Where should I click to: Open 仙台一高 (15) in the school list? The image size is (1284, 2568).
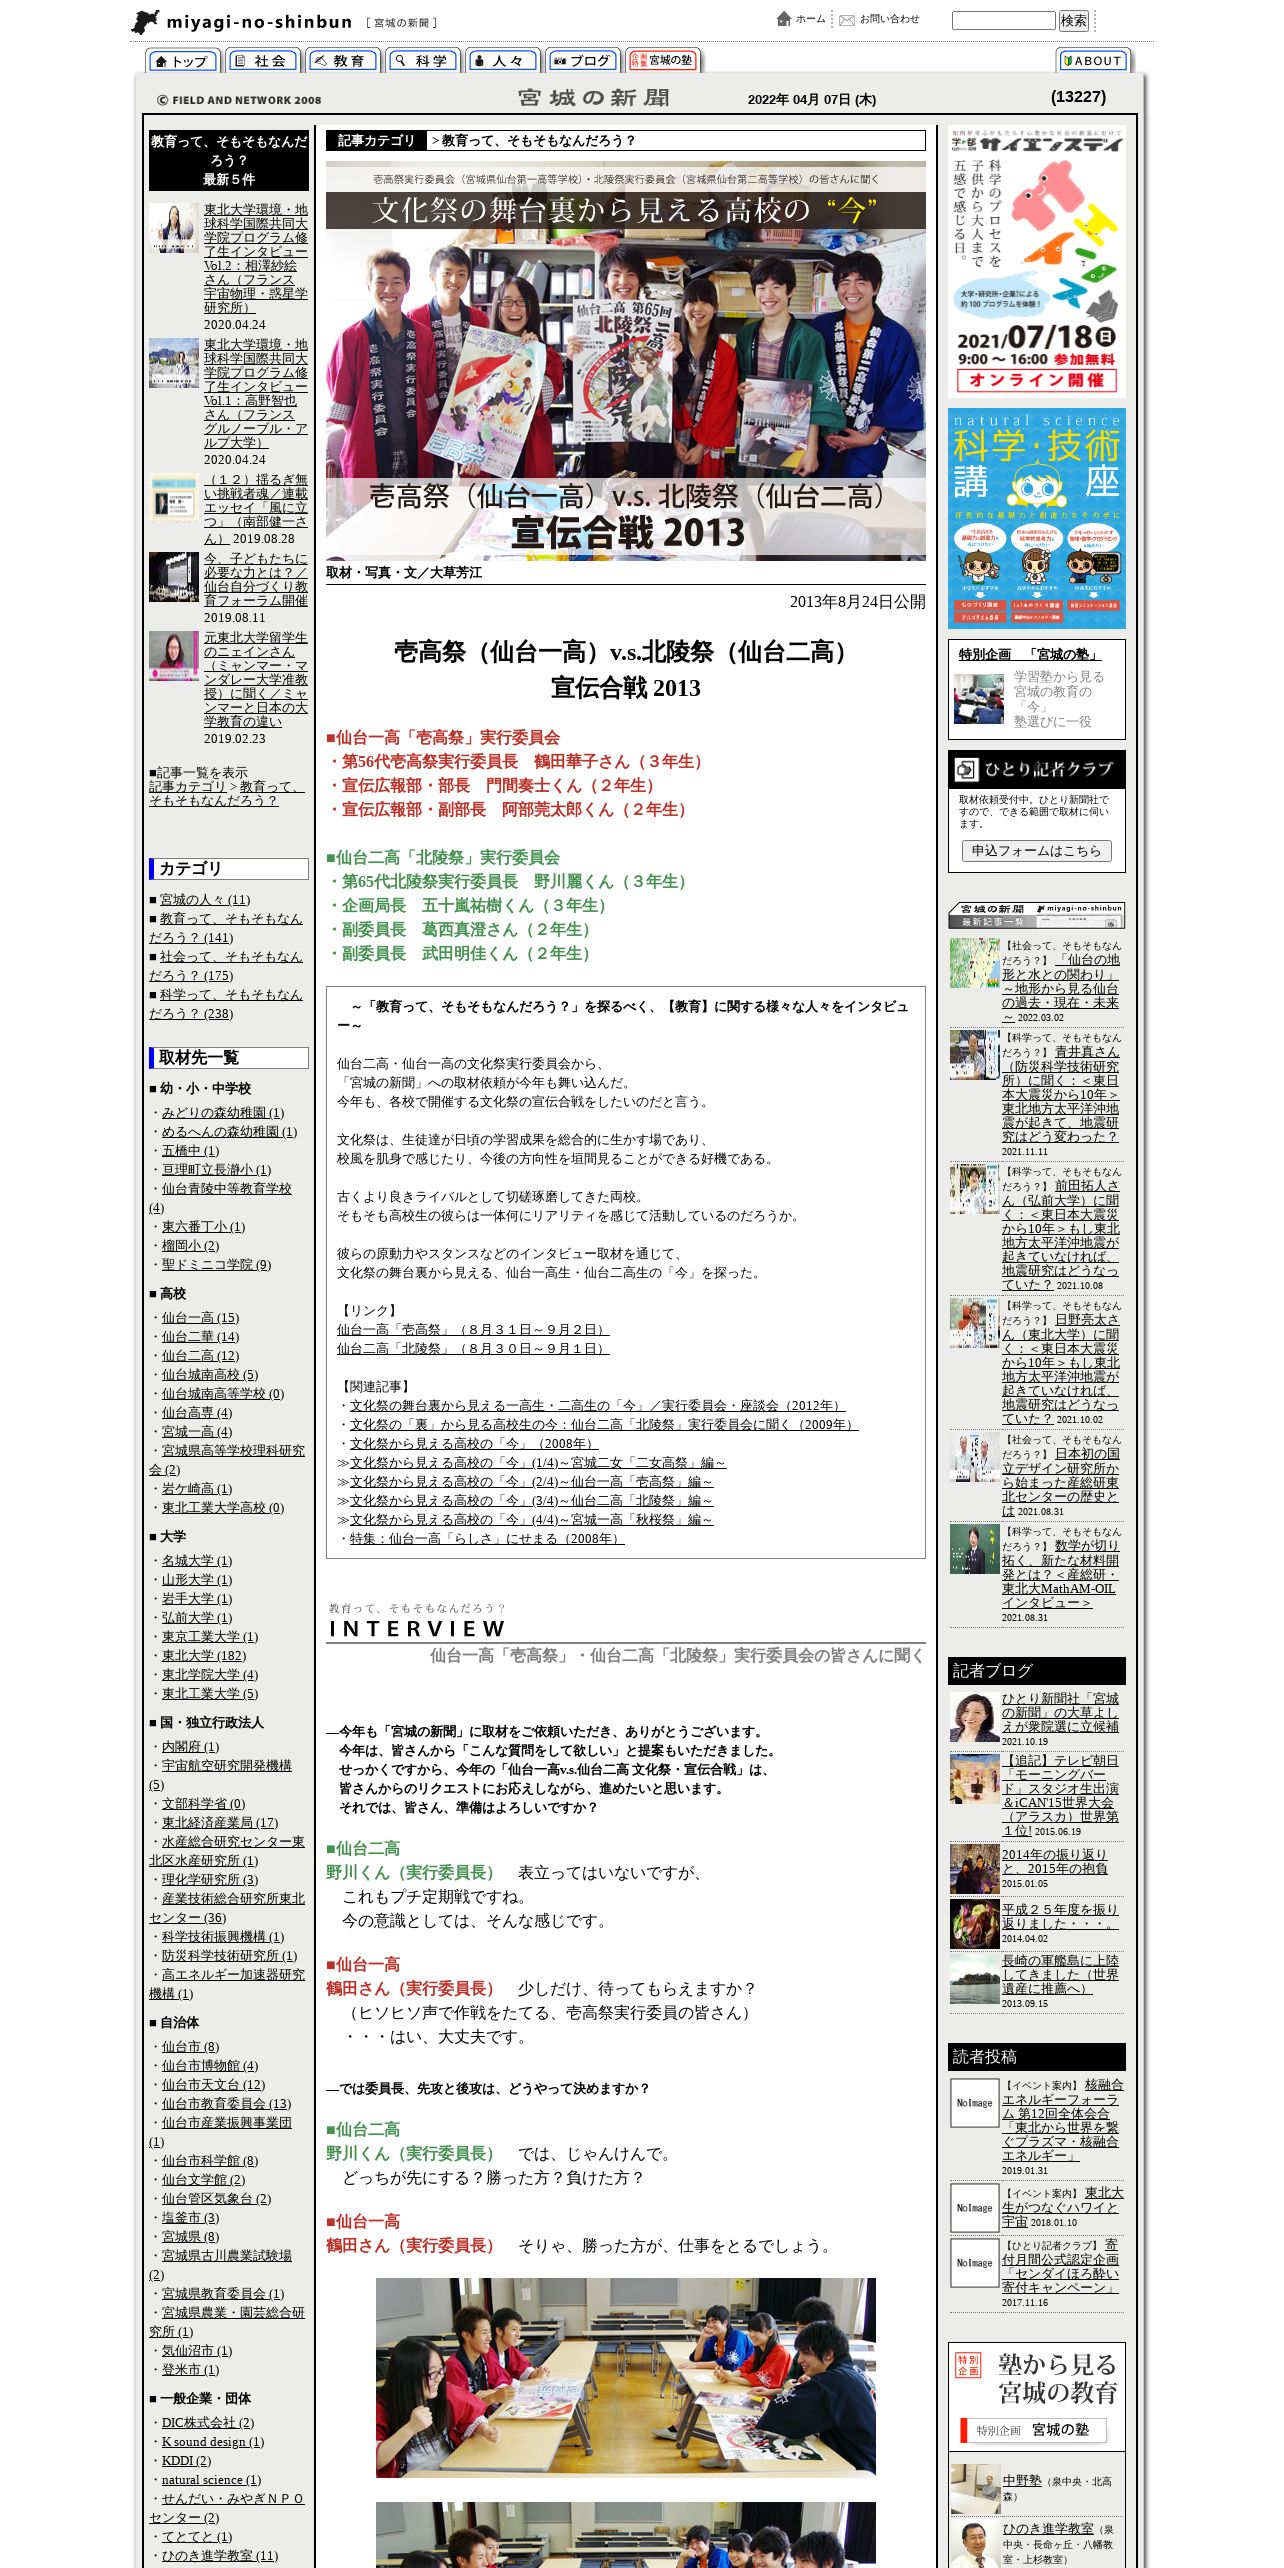tap(200, 1318)
